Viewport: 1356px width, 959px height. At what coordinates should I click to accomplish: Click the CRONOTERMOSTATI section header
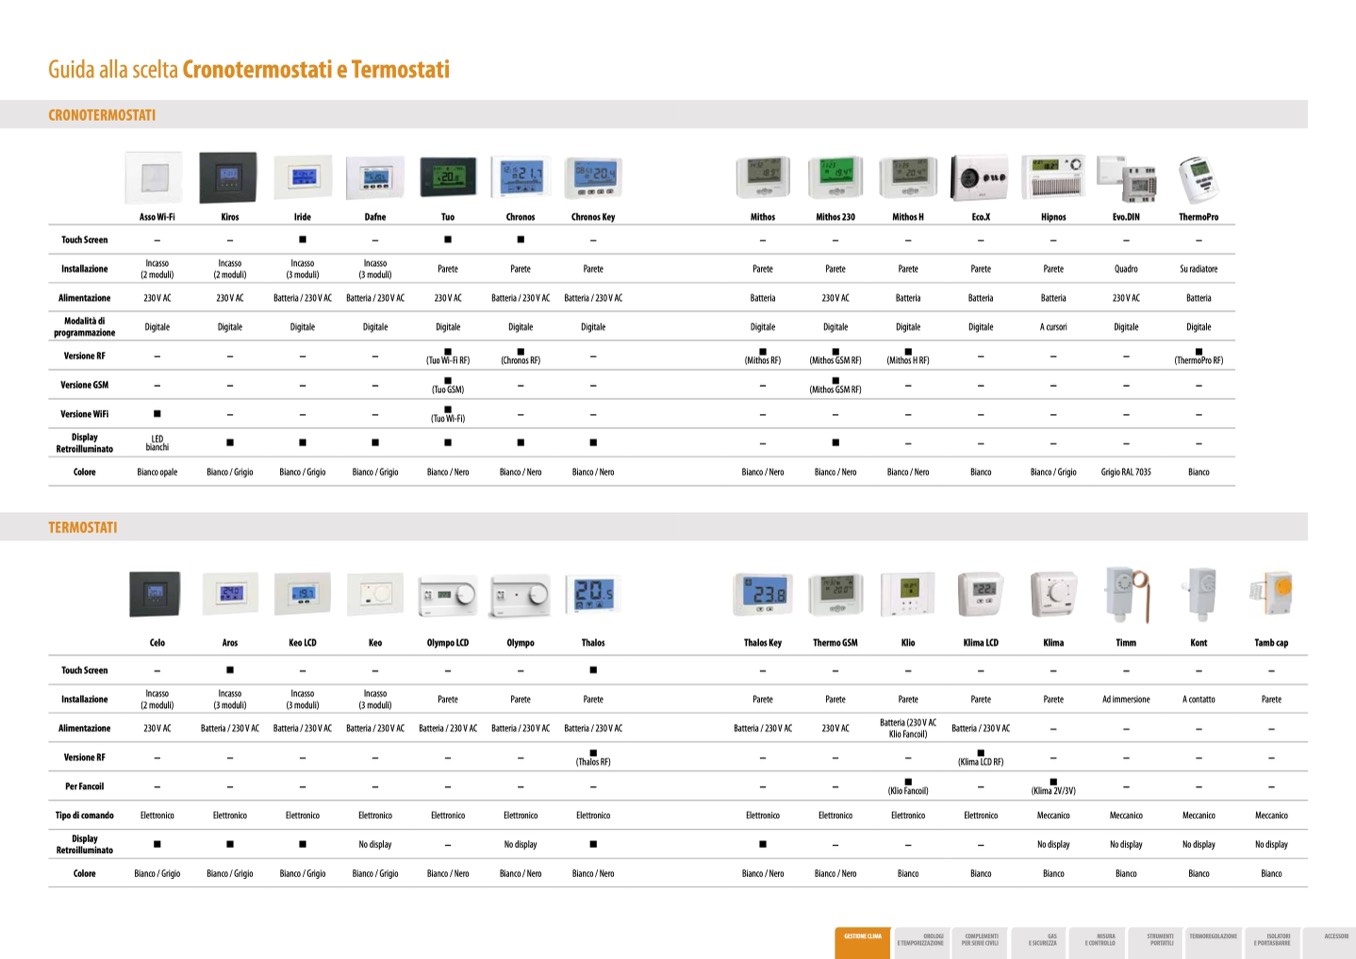point(102,115)
